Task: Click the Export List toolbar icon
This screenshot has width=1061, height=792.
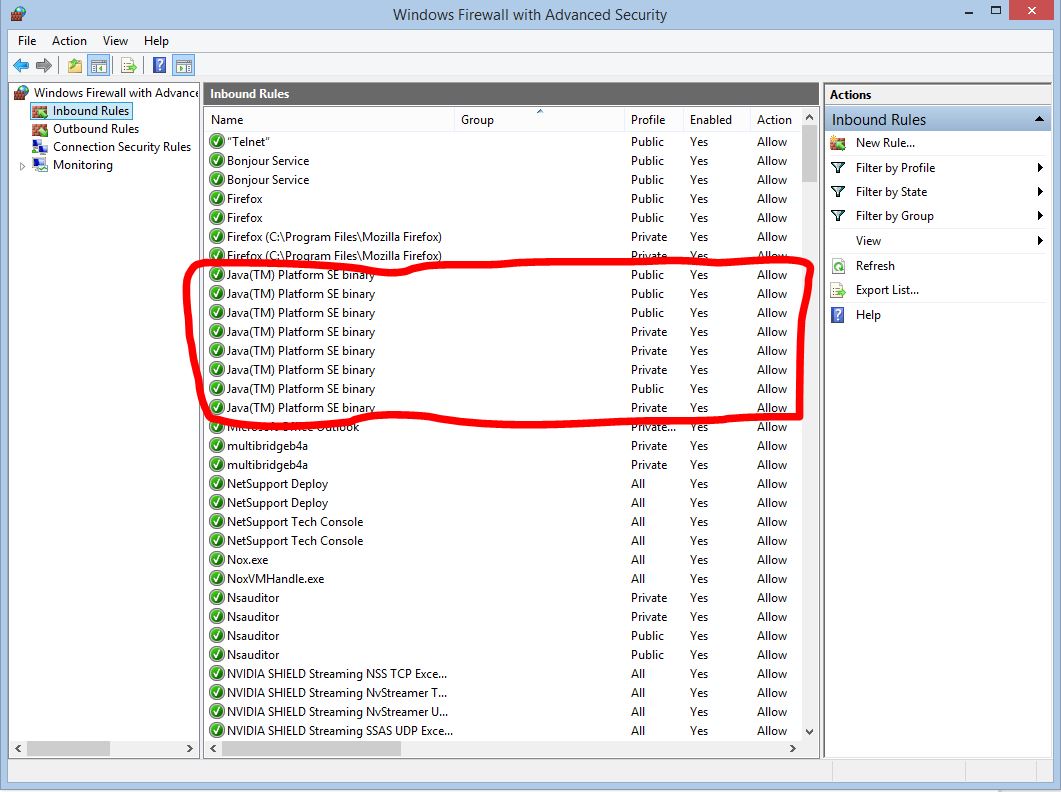Action: tap(128, 66)
